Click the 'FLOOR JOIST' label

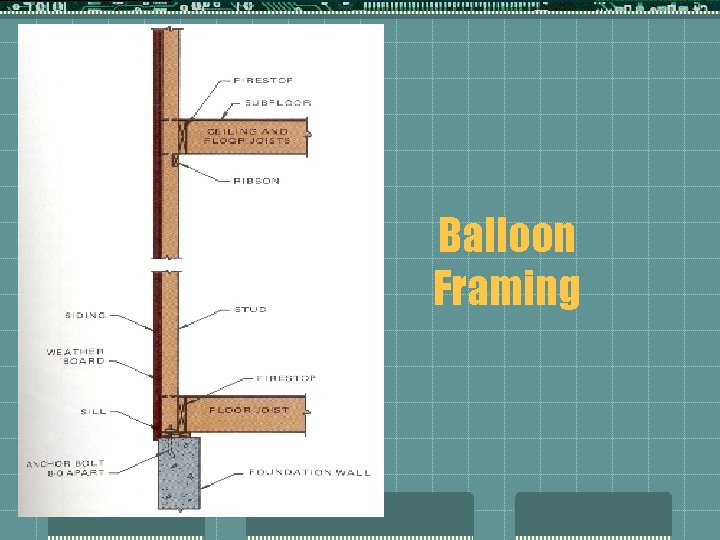pyautogui.click(x=249, y=410)
